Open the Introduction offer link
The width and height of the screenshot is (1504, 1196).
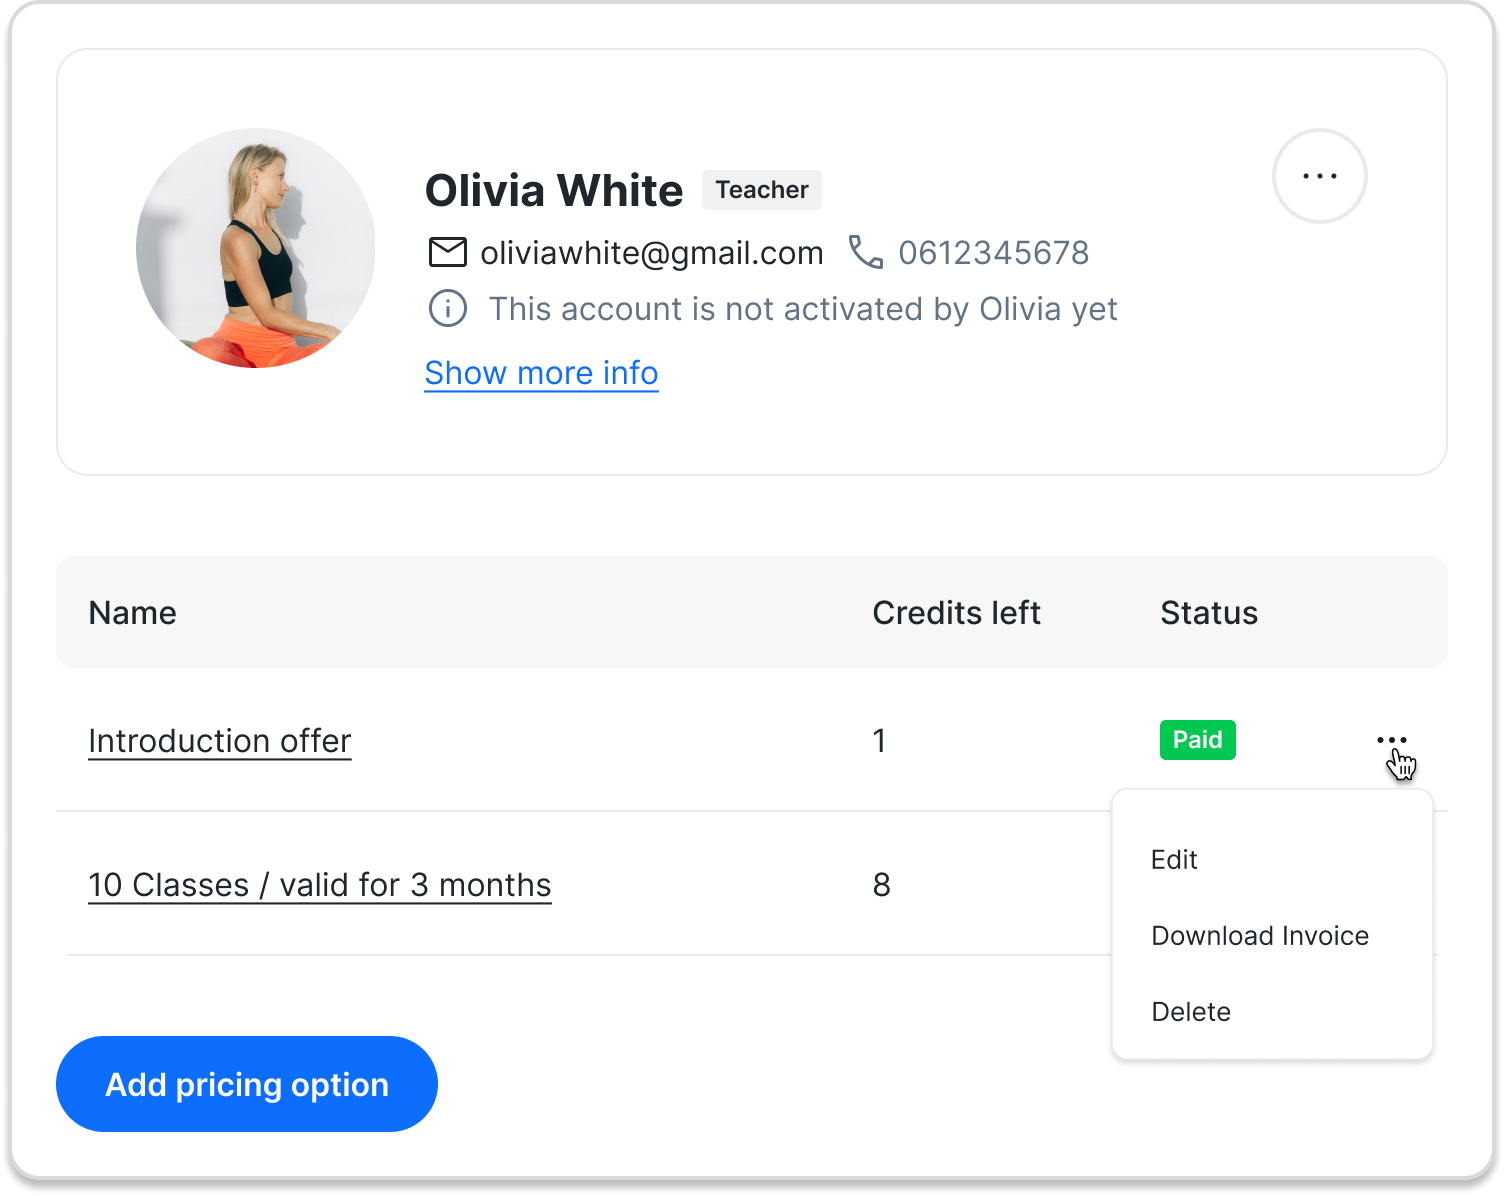click(219, 741)
